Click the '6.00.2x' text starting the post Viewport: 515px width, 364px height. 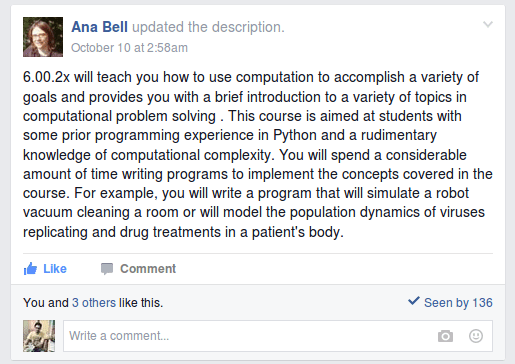coord(46,77)
